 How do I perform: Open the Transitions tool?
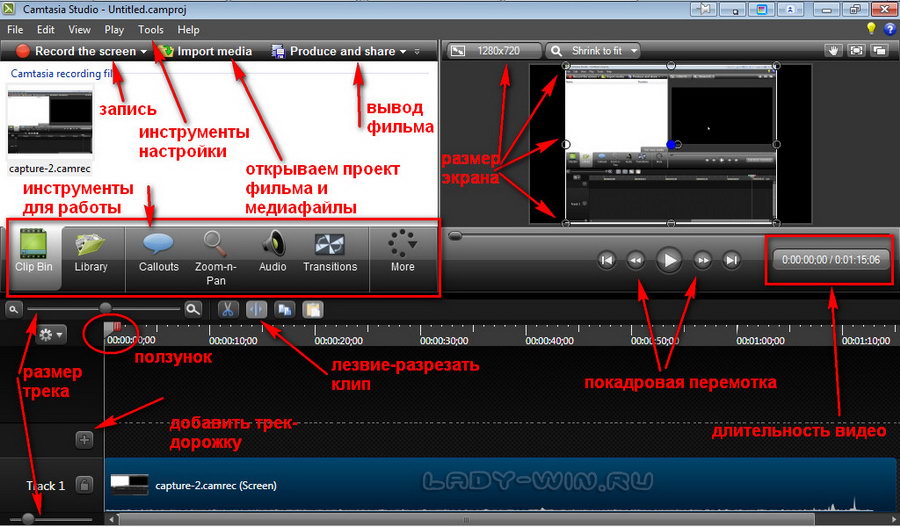point(330,251)
